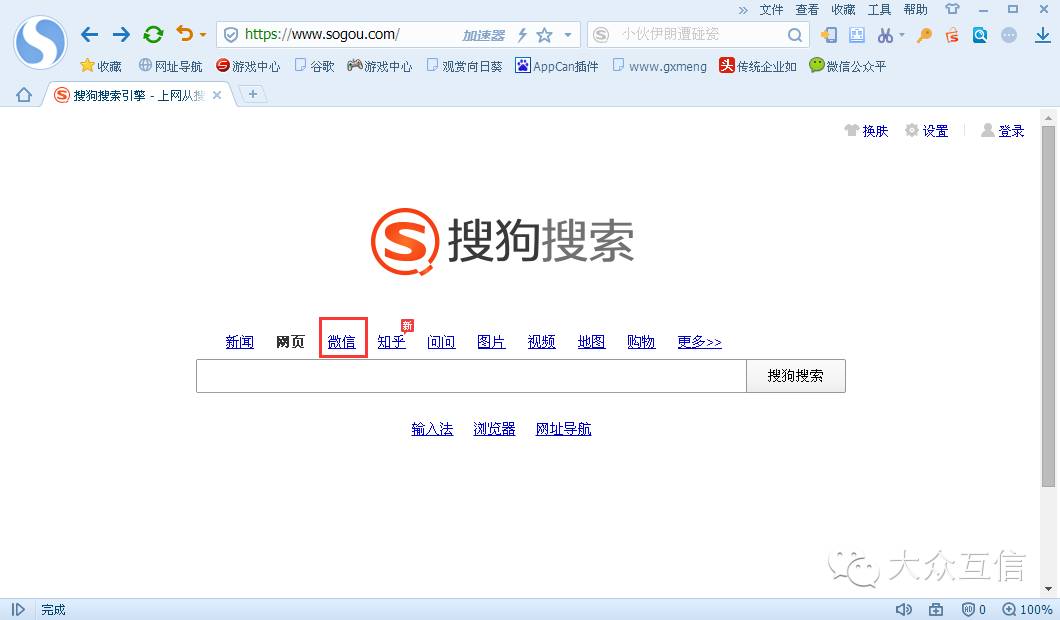Open the 收藏 star bookmarks button
The width and height of the screenshot is (1060, 620).
pyautogui.click(x=101, y=66)
